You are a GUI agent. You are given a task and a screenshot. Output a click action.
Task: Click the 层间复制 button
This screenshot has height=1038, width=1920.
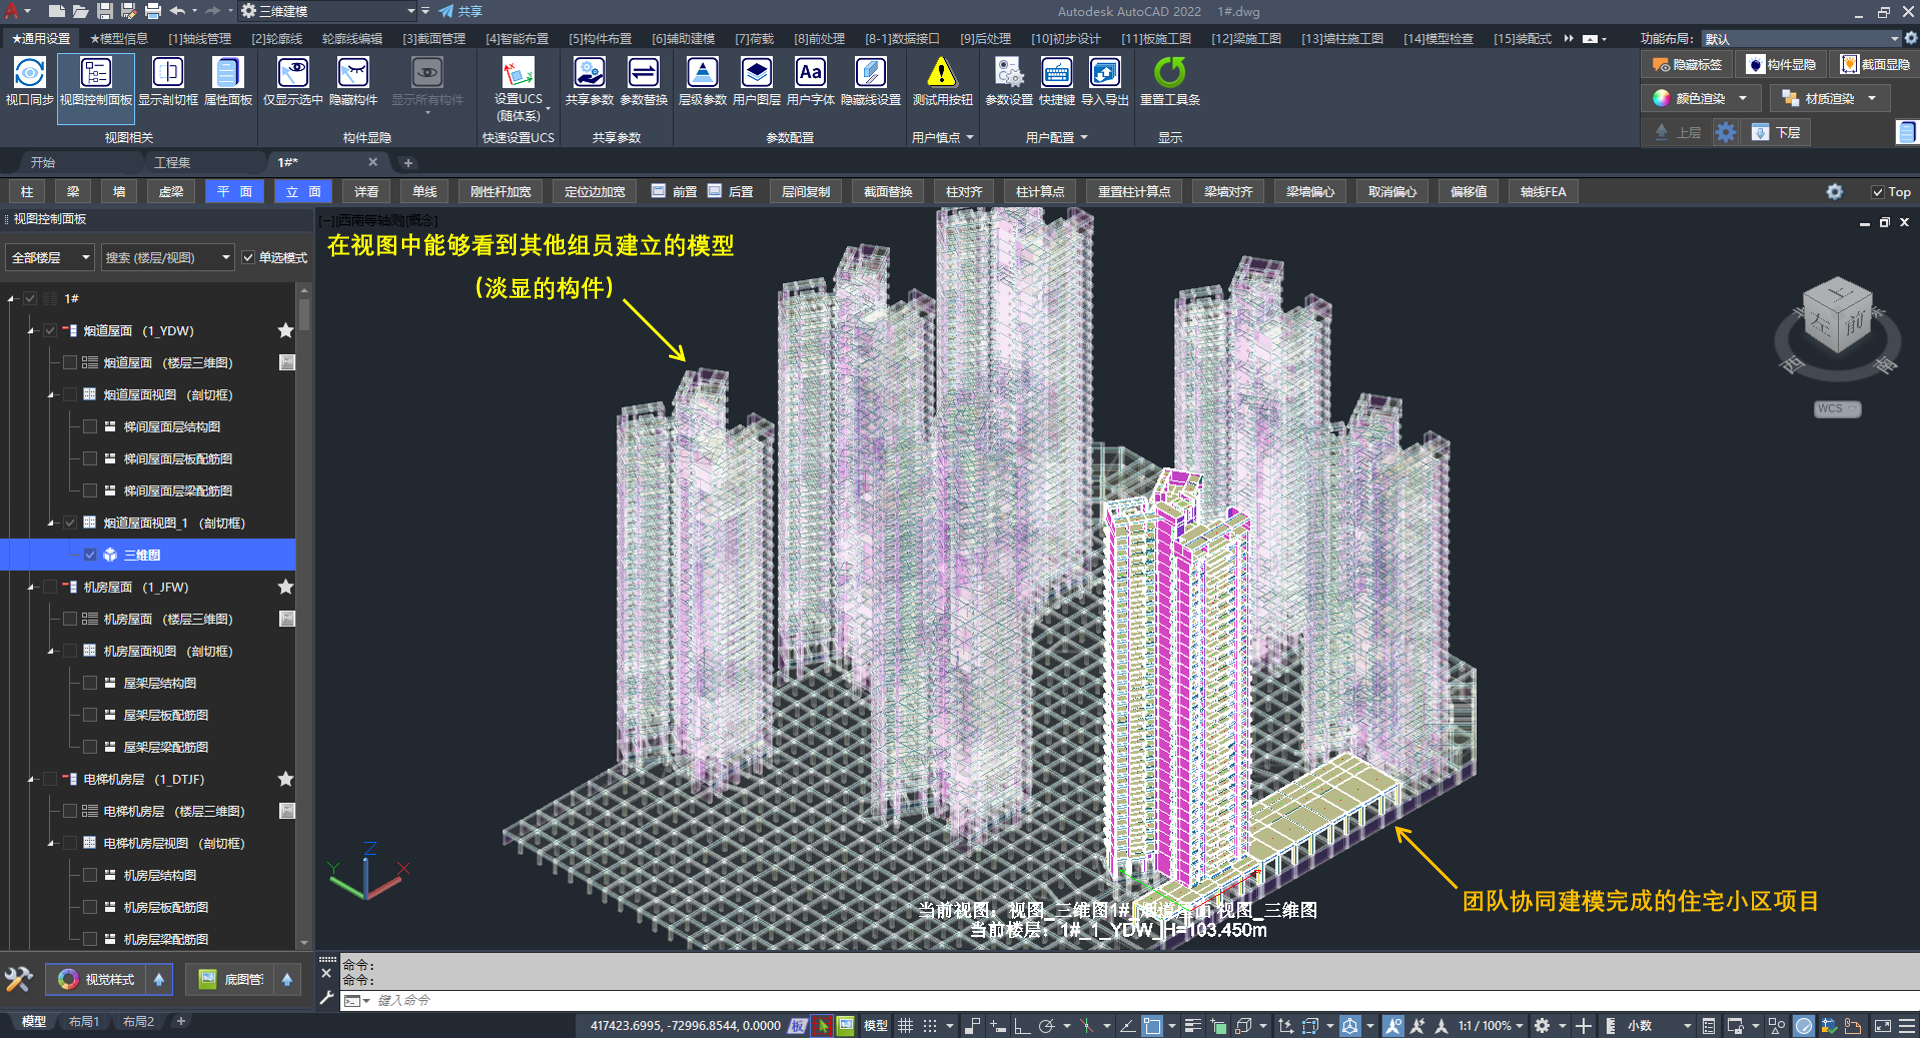[805, 192]
